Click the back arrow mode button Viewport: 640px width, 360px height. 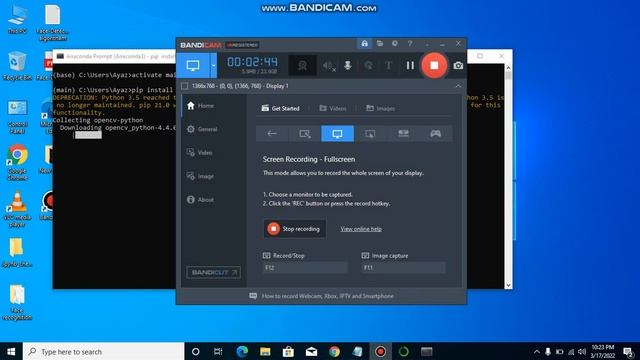272,133
